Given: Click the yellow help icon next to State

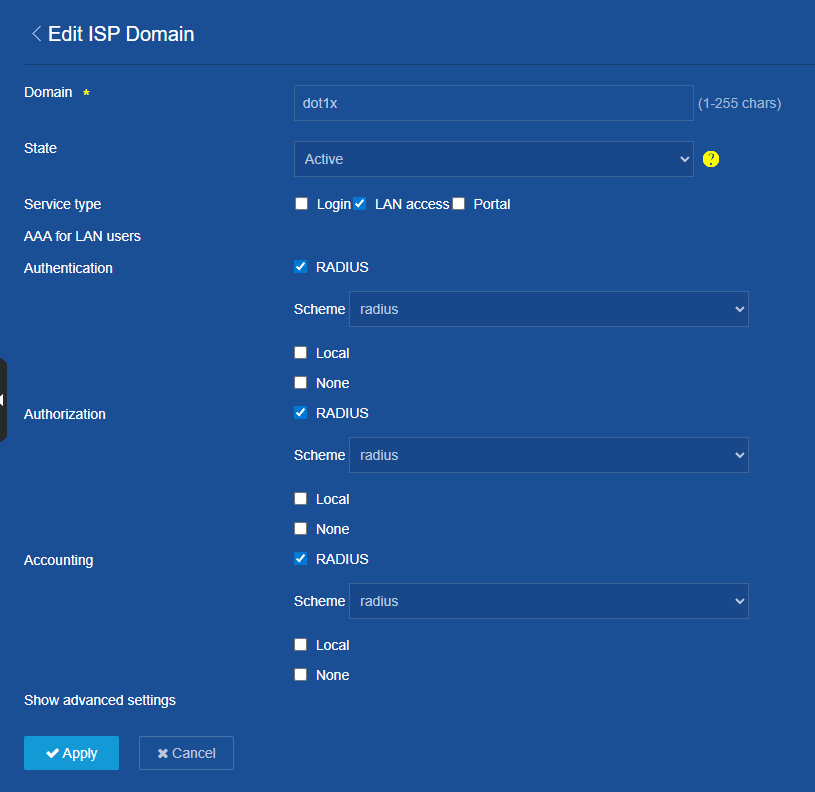Looking at the screenshot, I should click(x=711, y=159).
